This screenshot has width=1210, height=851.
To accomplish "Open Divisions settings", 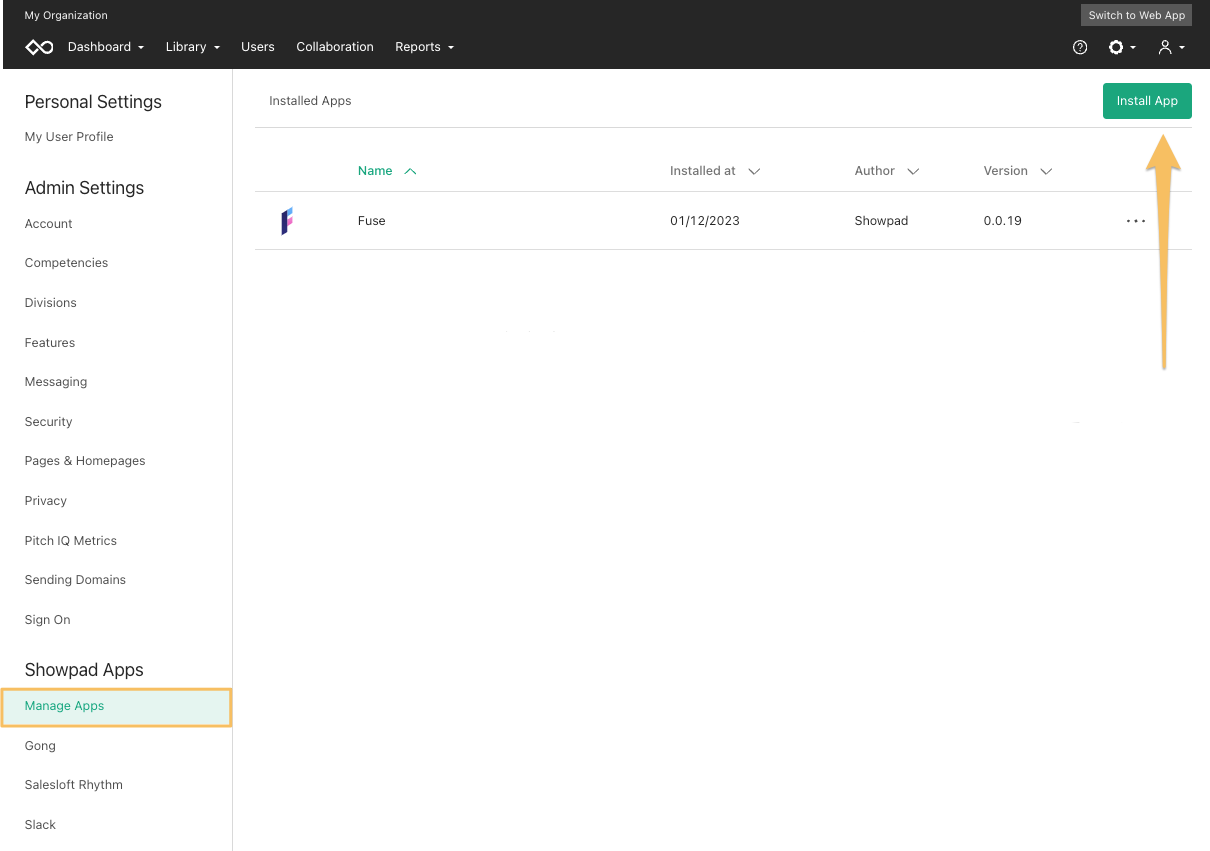I will pyautogui.click(x=51, y=303).
